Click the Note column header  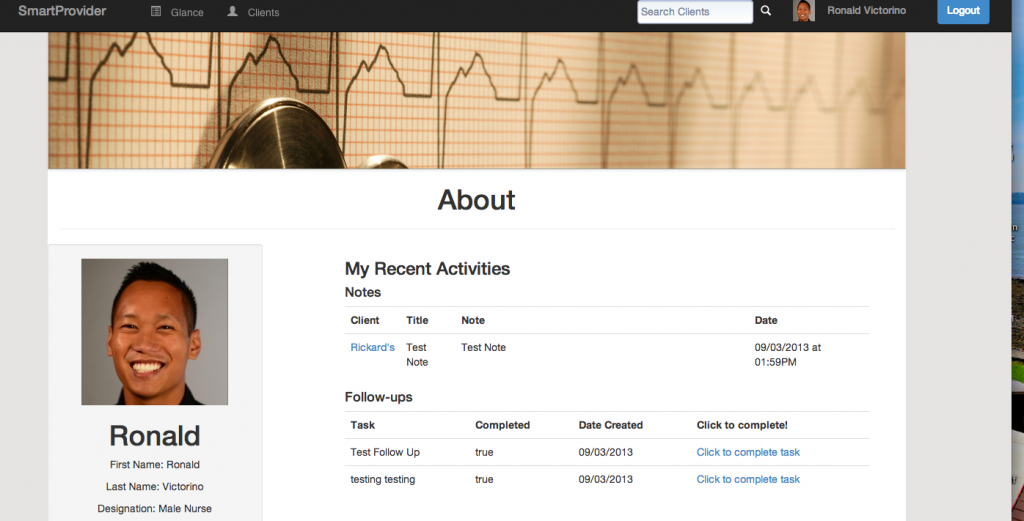[x=473, y=320]
